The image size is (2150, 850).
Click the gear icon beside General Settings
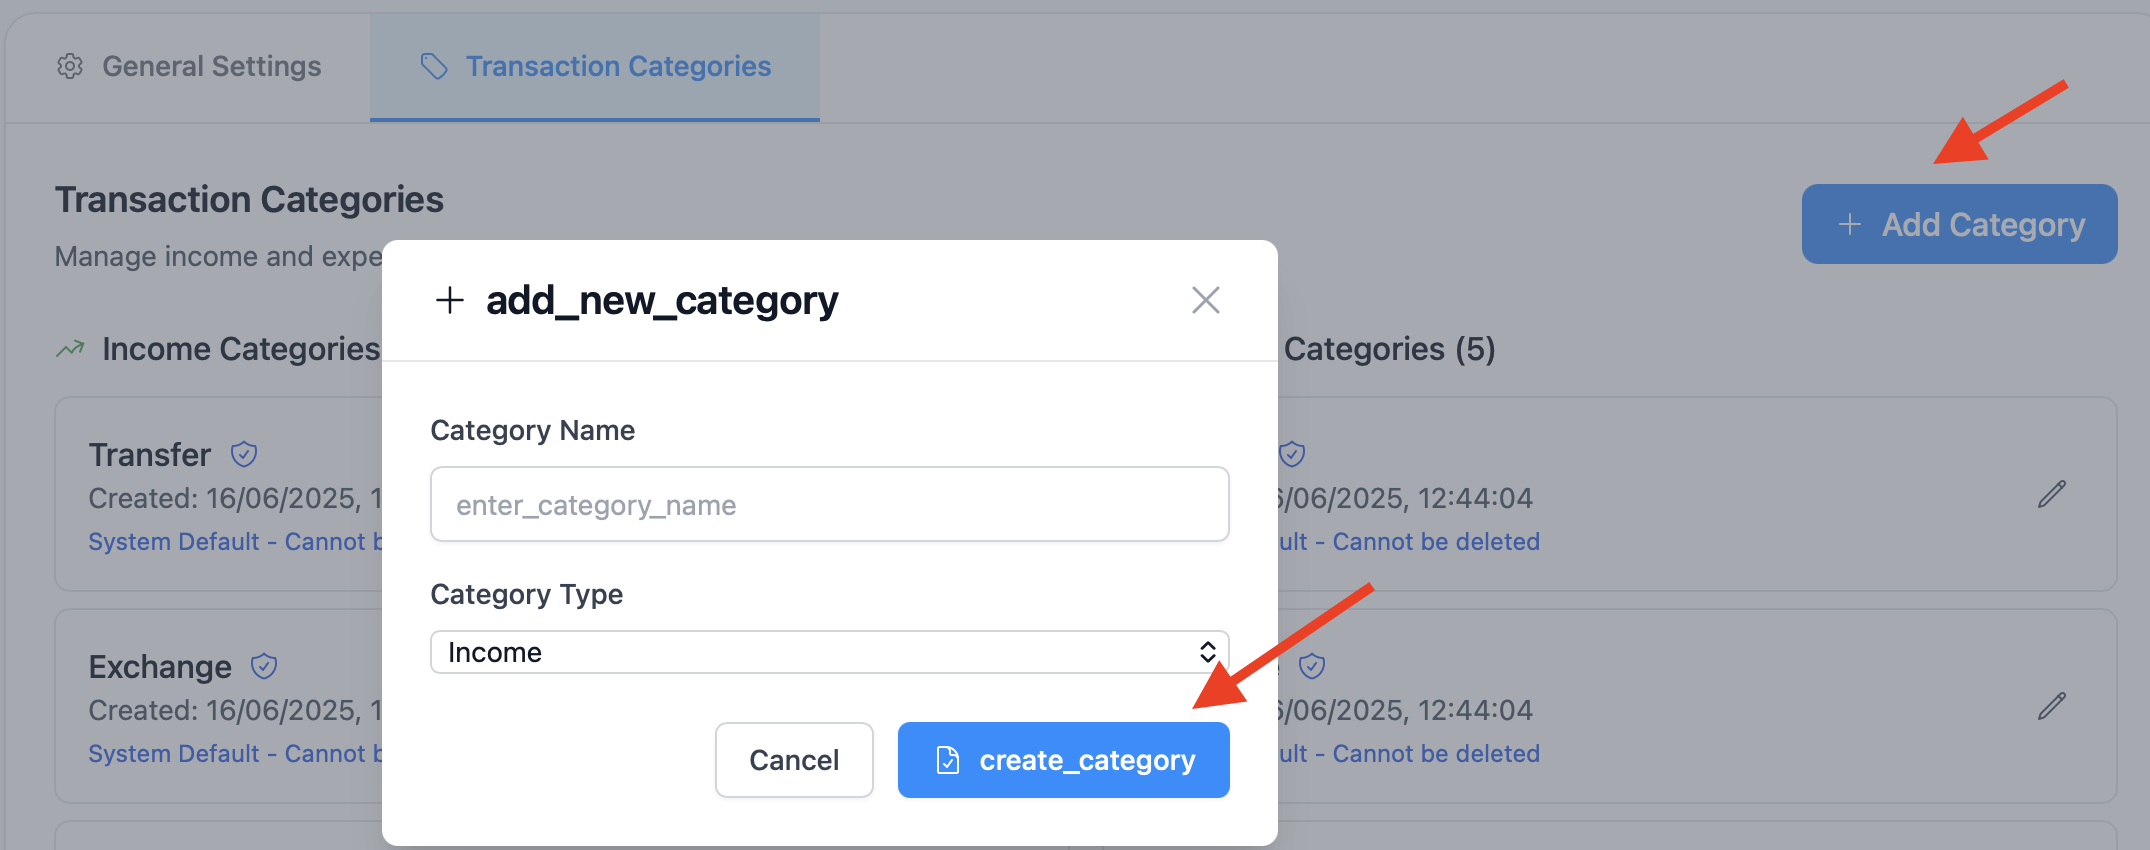click(x=70, y=67)
